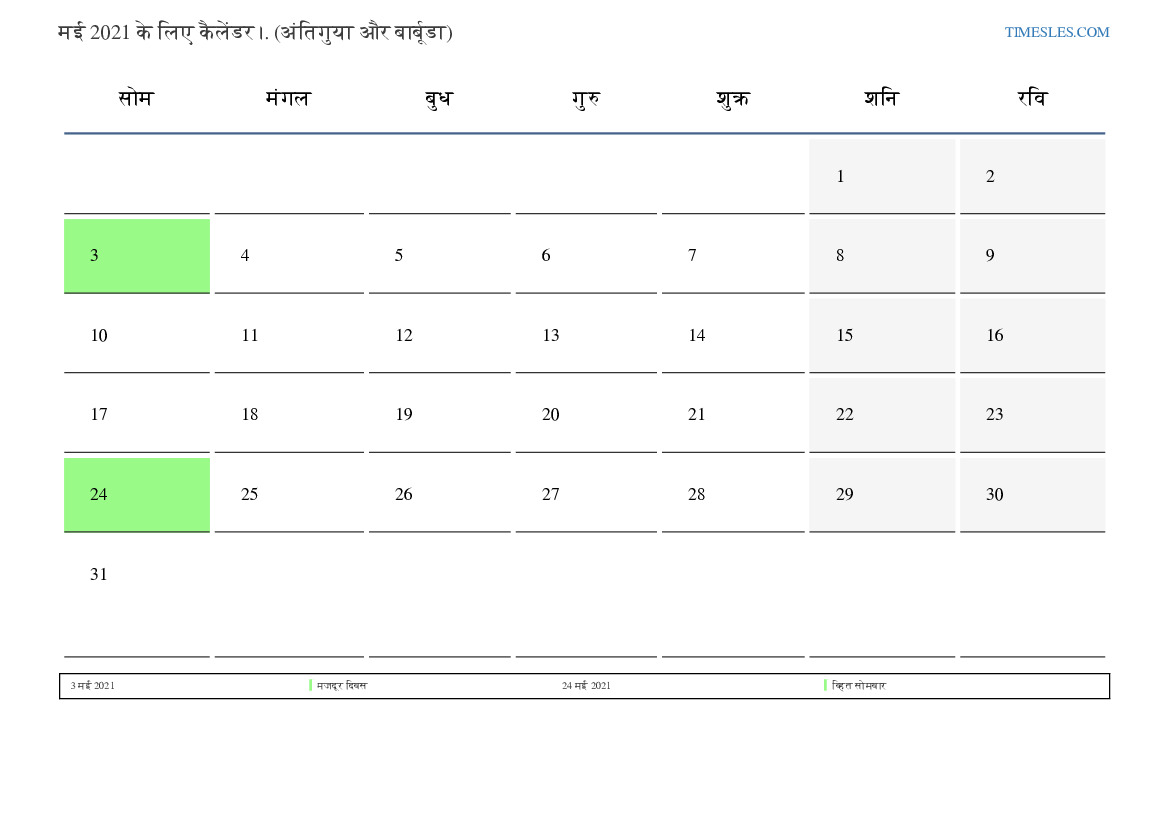Select the बुध column header
This screenshot has width=1169, height=827.
[x=438, y=99]
